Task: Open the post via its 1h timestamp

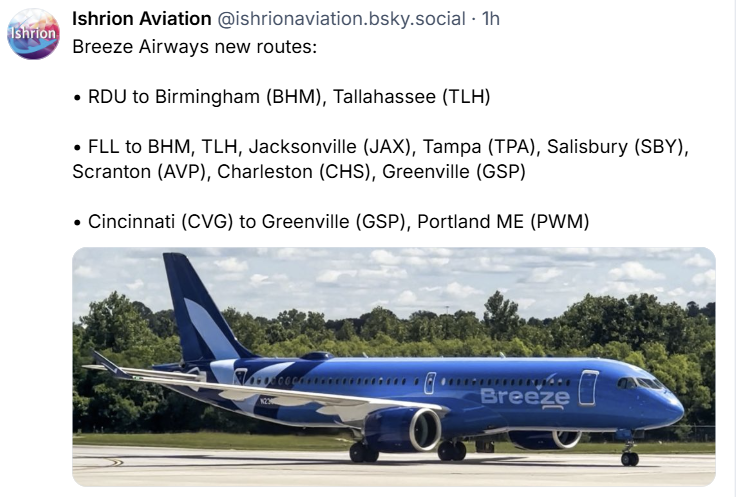Action: coord(491,19)
